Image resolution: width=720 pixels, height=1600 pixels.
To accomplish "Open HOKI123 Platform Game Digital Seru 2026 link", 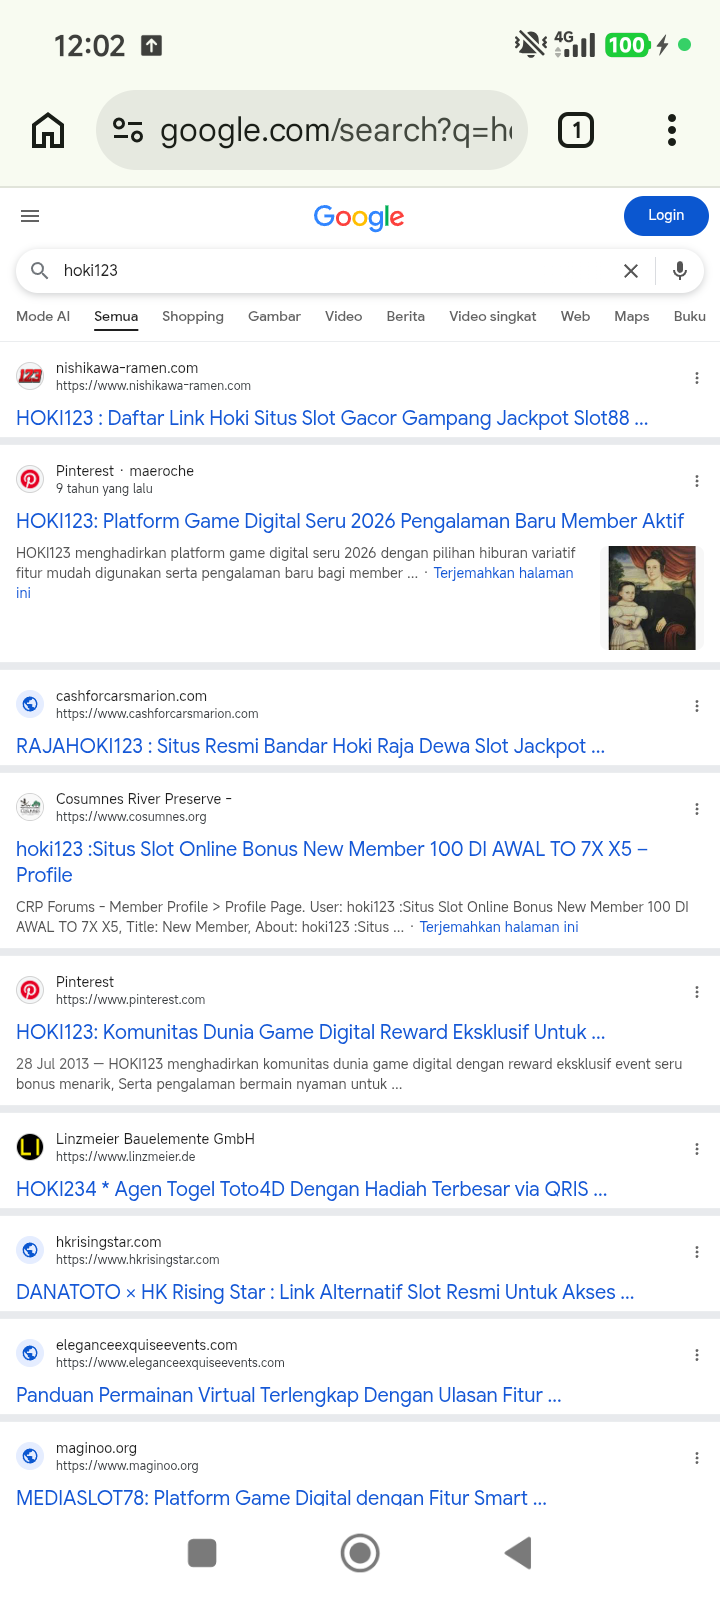I will pyautogui.click(x=350, y=521).
